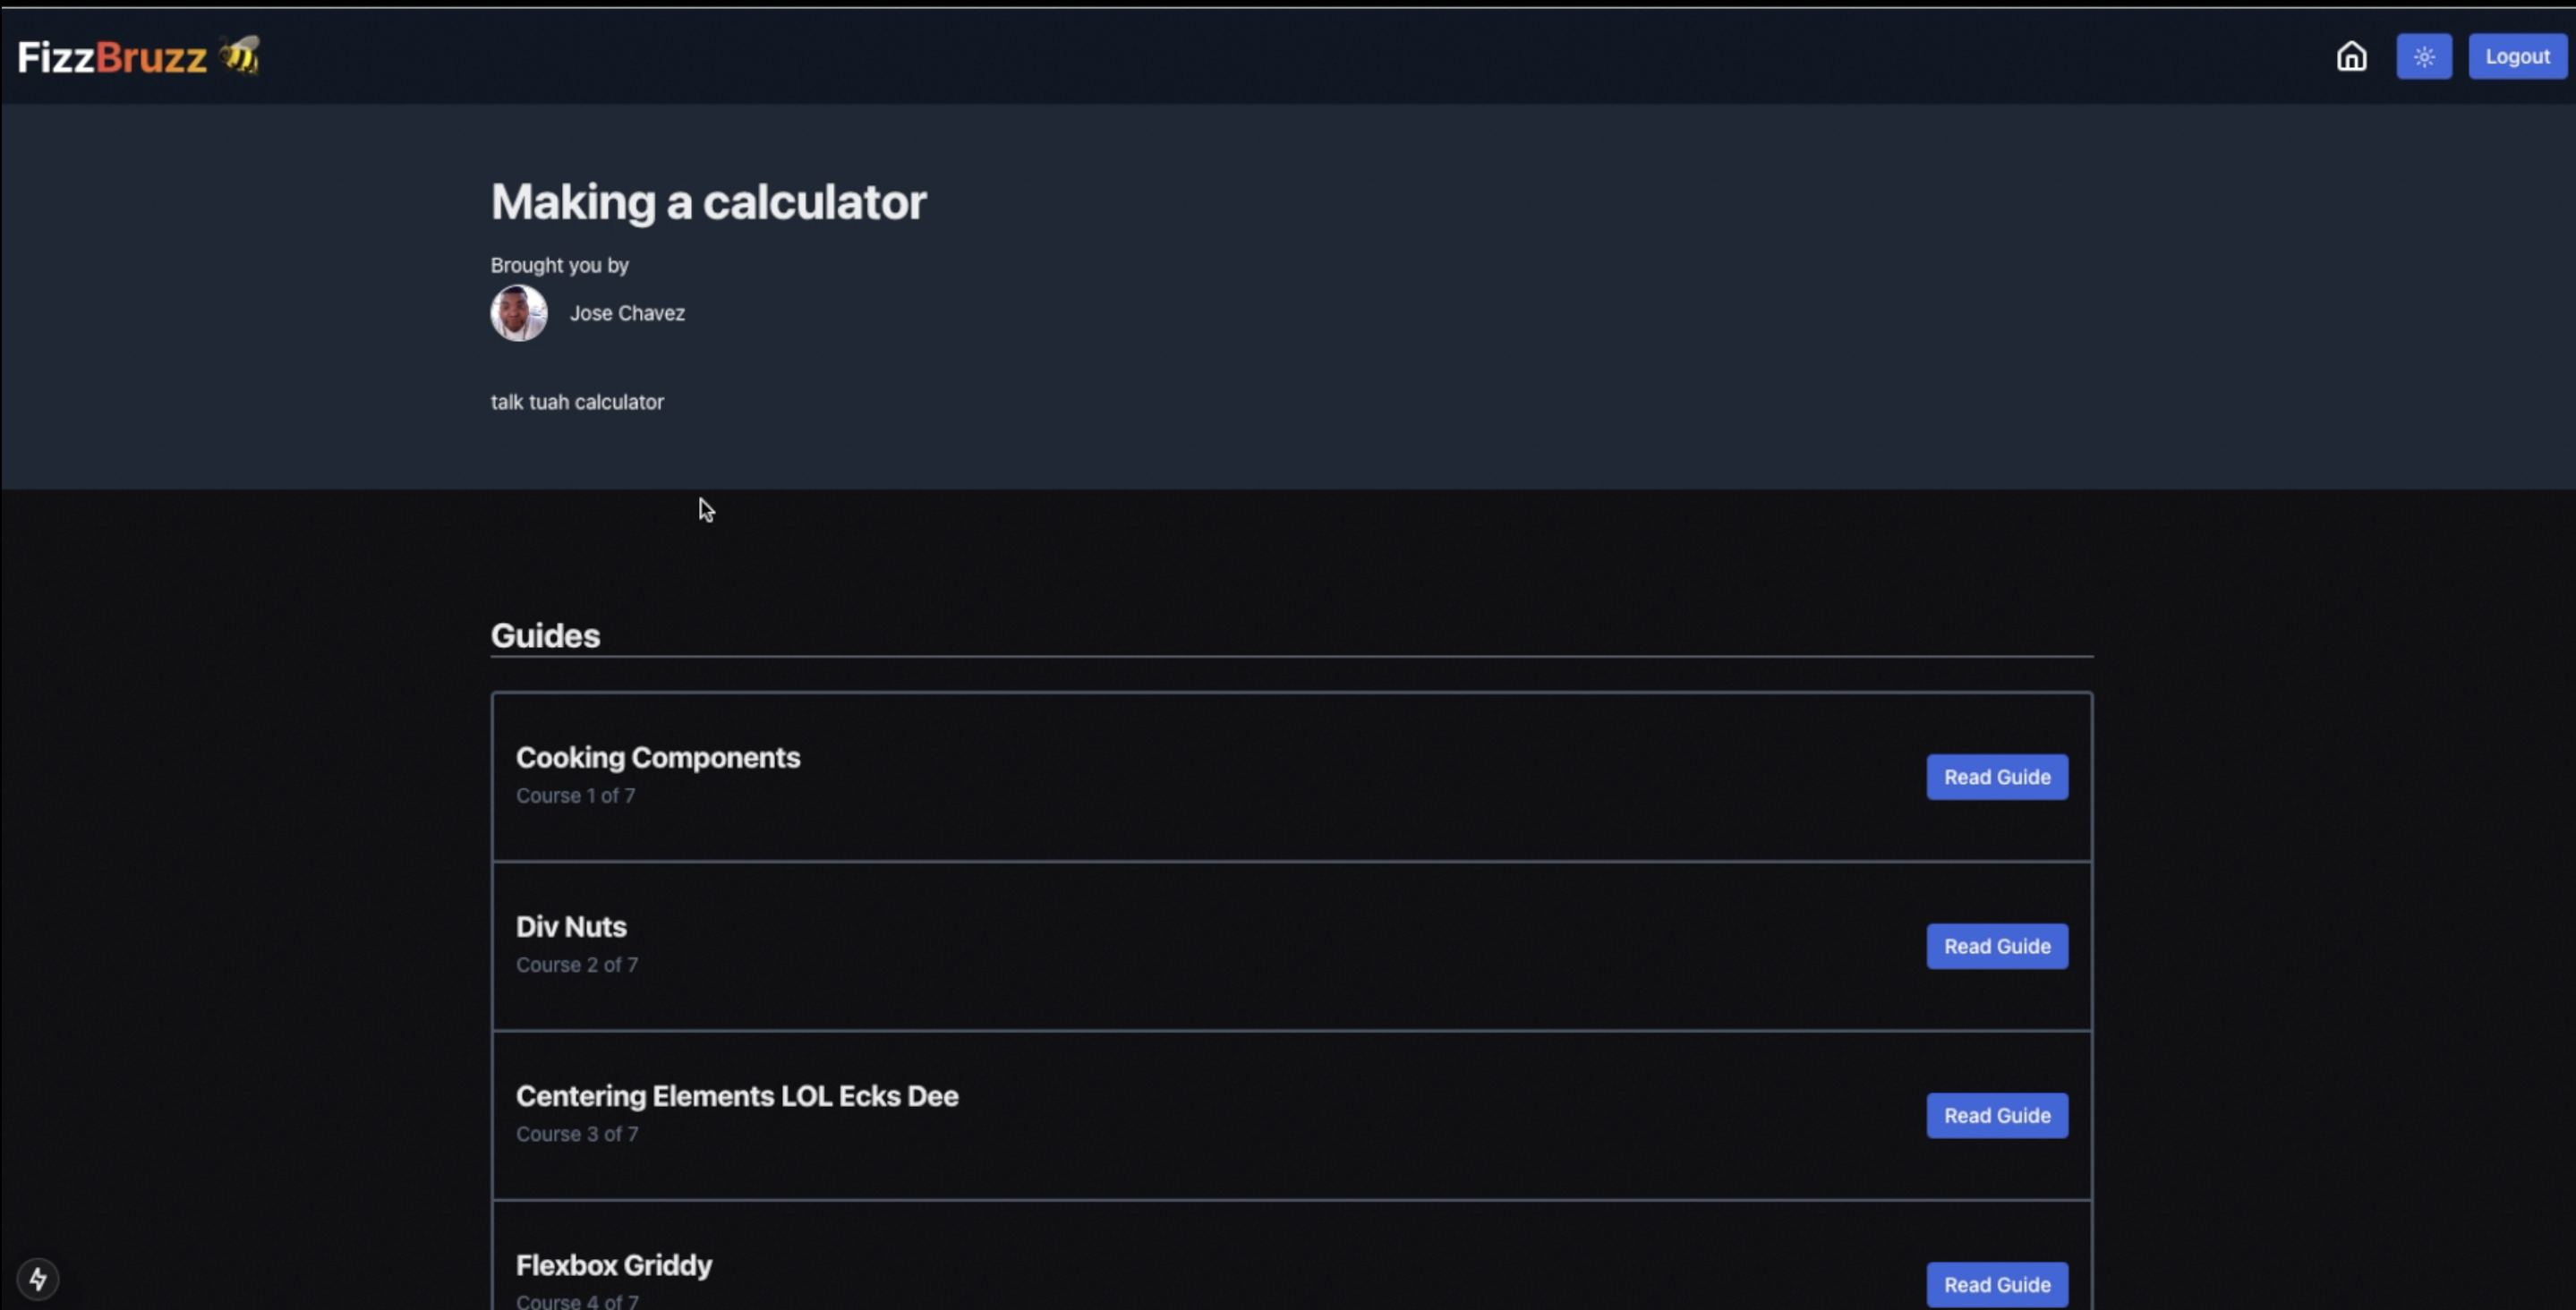Open Read Guide for Div Nuts
This screenshot has width=2576, height=1310.
pyautogui.click(x=1996, y=946)
